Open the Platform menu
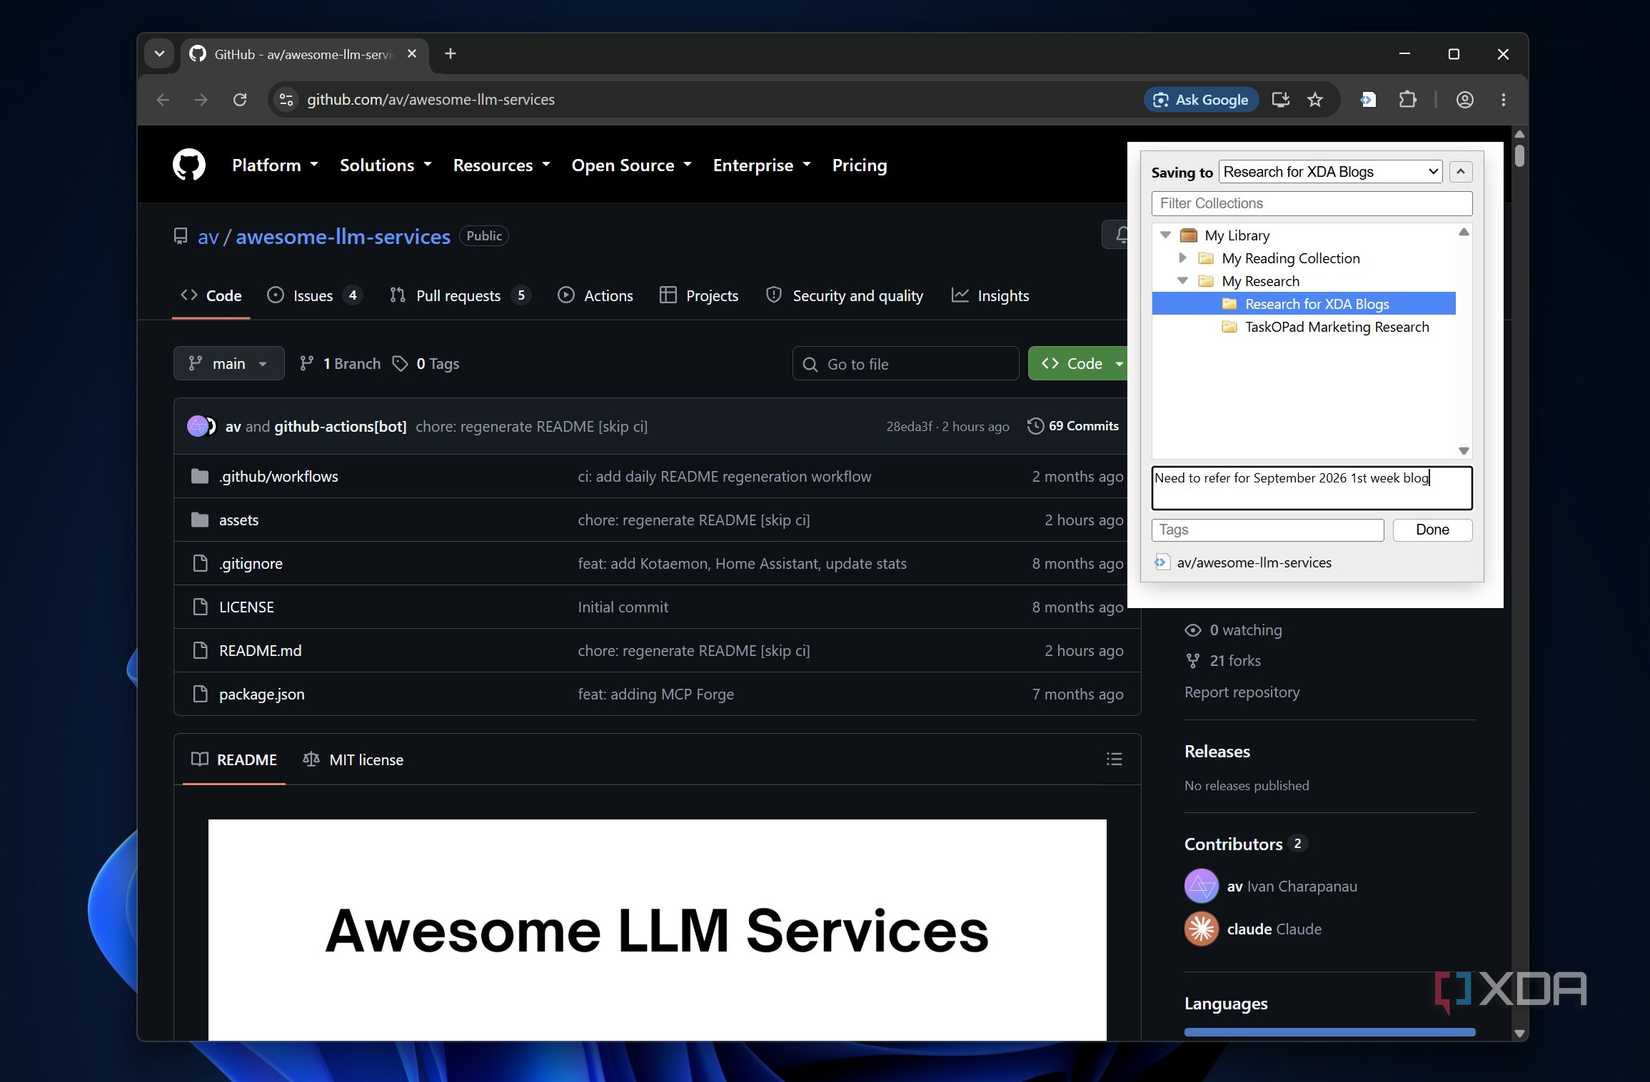This screenshot has width=1650, height=1082. [x=275, y=165]
